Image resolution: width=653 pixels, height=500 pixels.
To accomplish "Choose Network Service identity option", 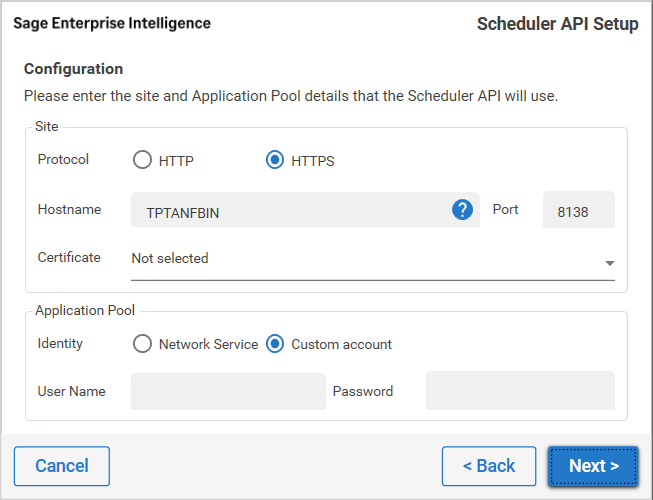I will click(x=143, y=344).
